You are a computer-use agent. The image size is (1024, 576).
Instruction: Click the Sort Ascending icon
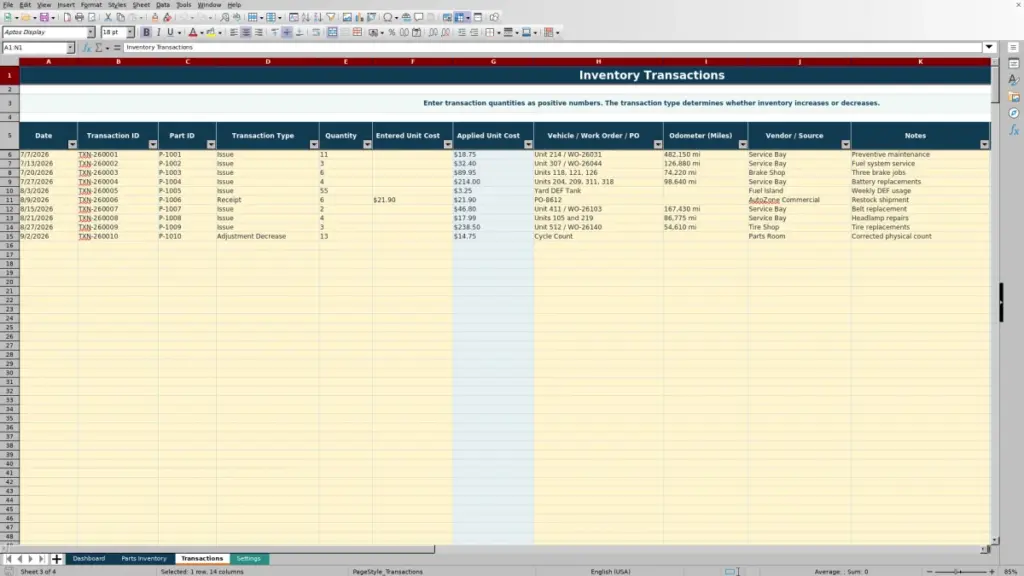(x=306, y=17)
